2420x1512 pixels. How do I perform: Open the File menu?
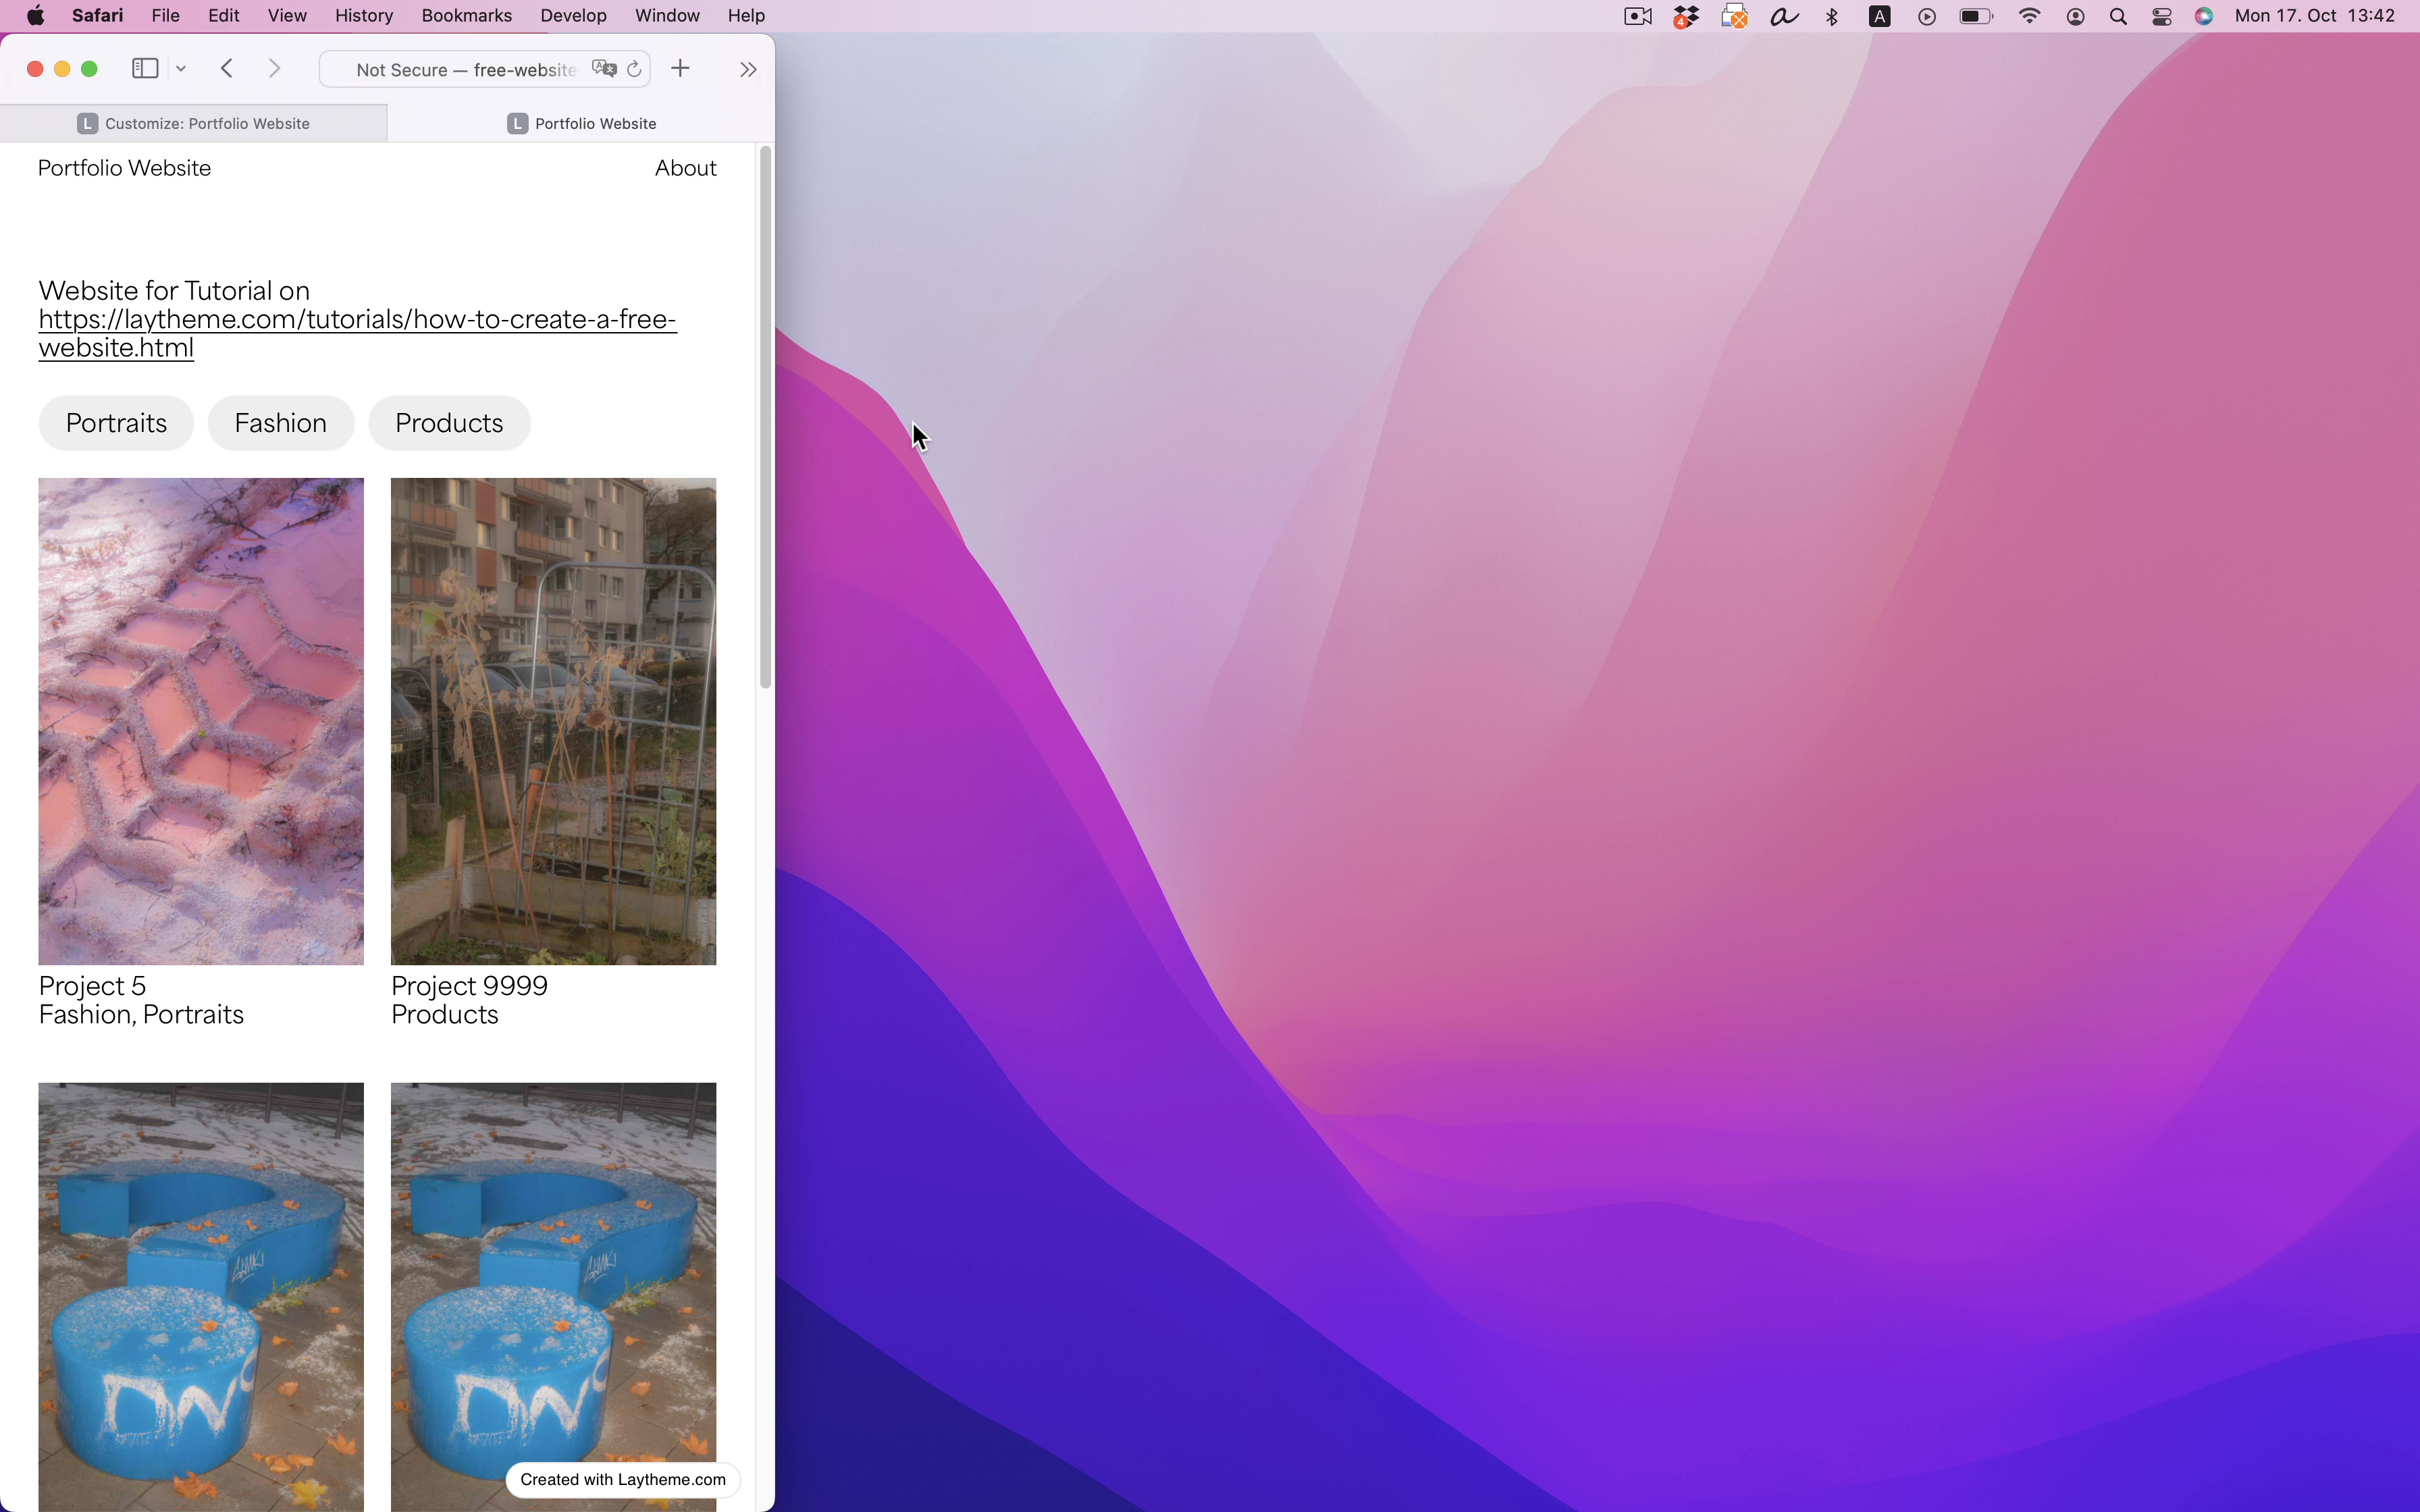tap(166, 16)
